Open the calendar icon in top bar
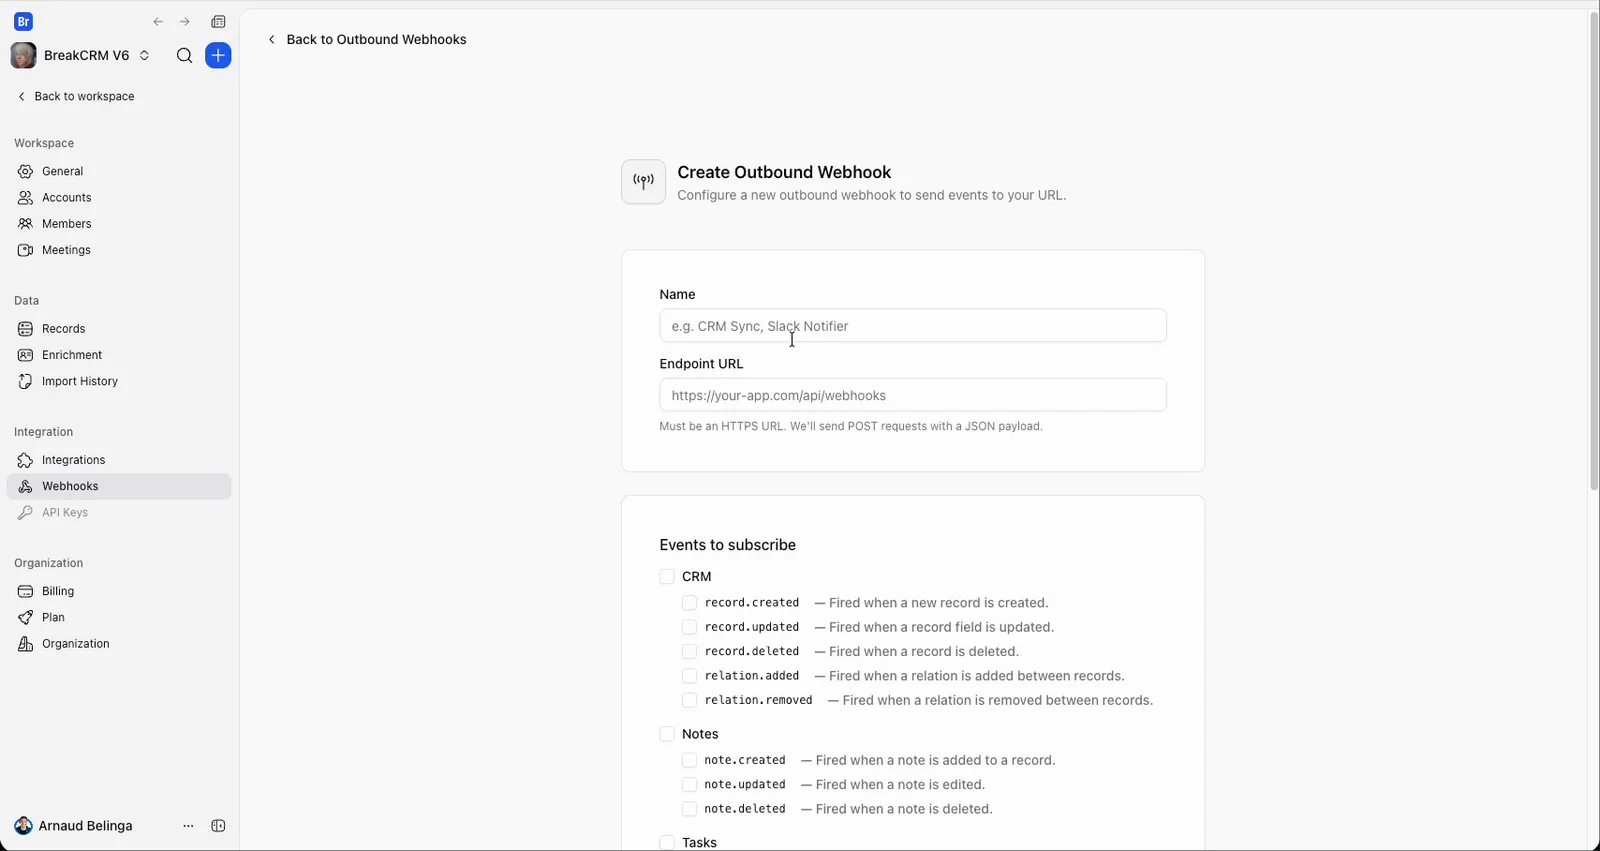Screen dimensions: 1600x851 pos(218,22)
